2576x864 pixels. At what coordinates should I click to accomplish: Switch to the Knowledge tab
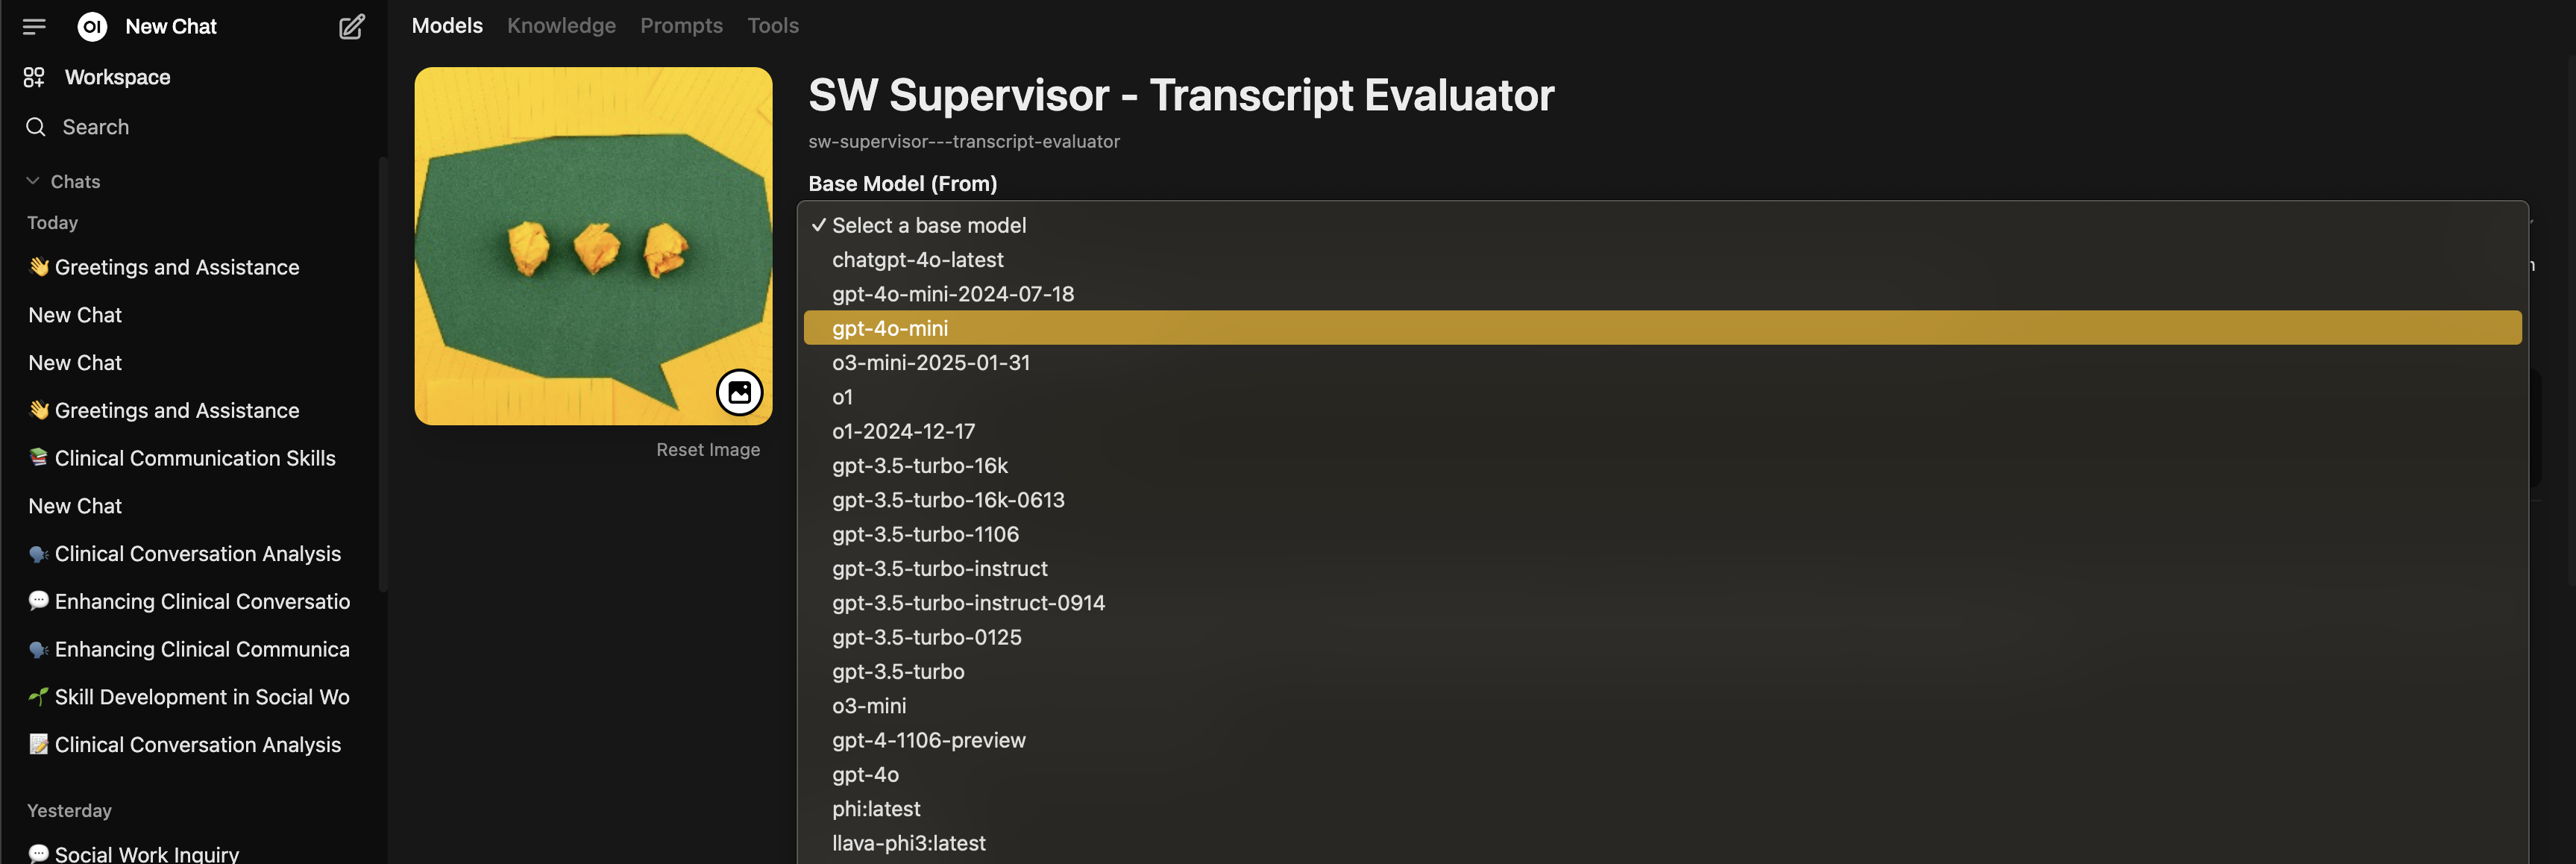(x=561, y=26)
